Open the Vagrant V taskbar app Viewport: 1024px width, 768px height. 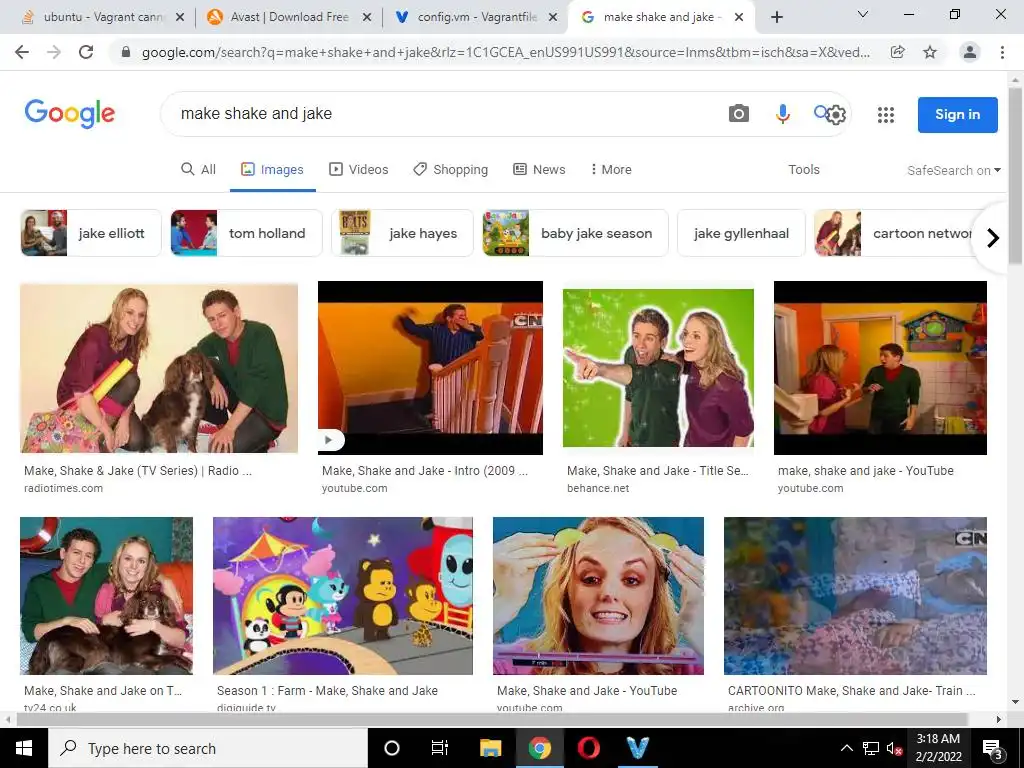coord(637,748)
